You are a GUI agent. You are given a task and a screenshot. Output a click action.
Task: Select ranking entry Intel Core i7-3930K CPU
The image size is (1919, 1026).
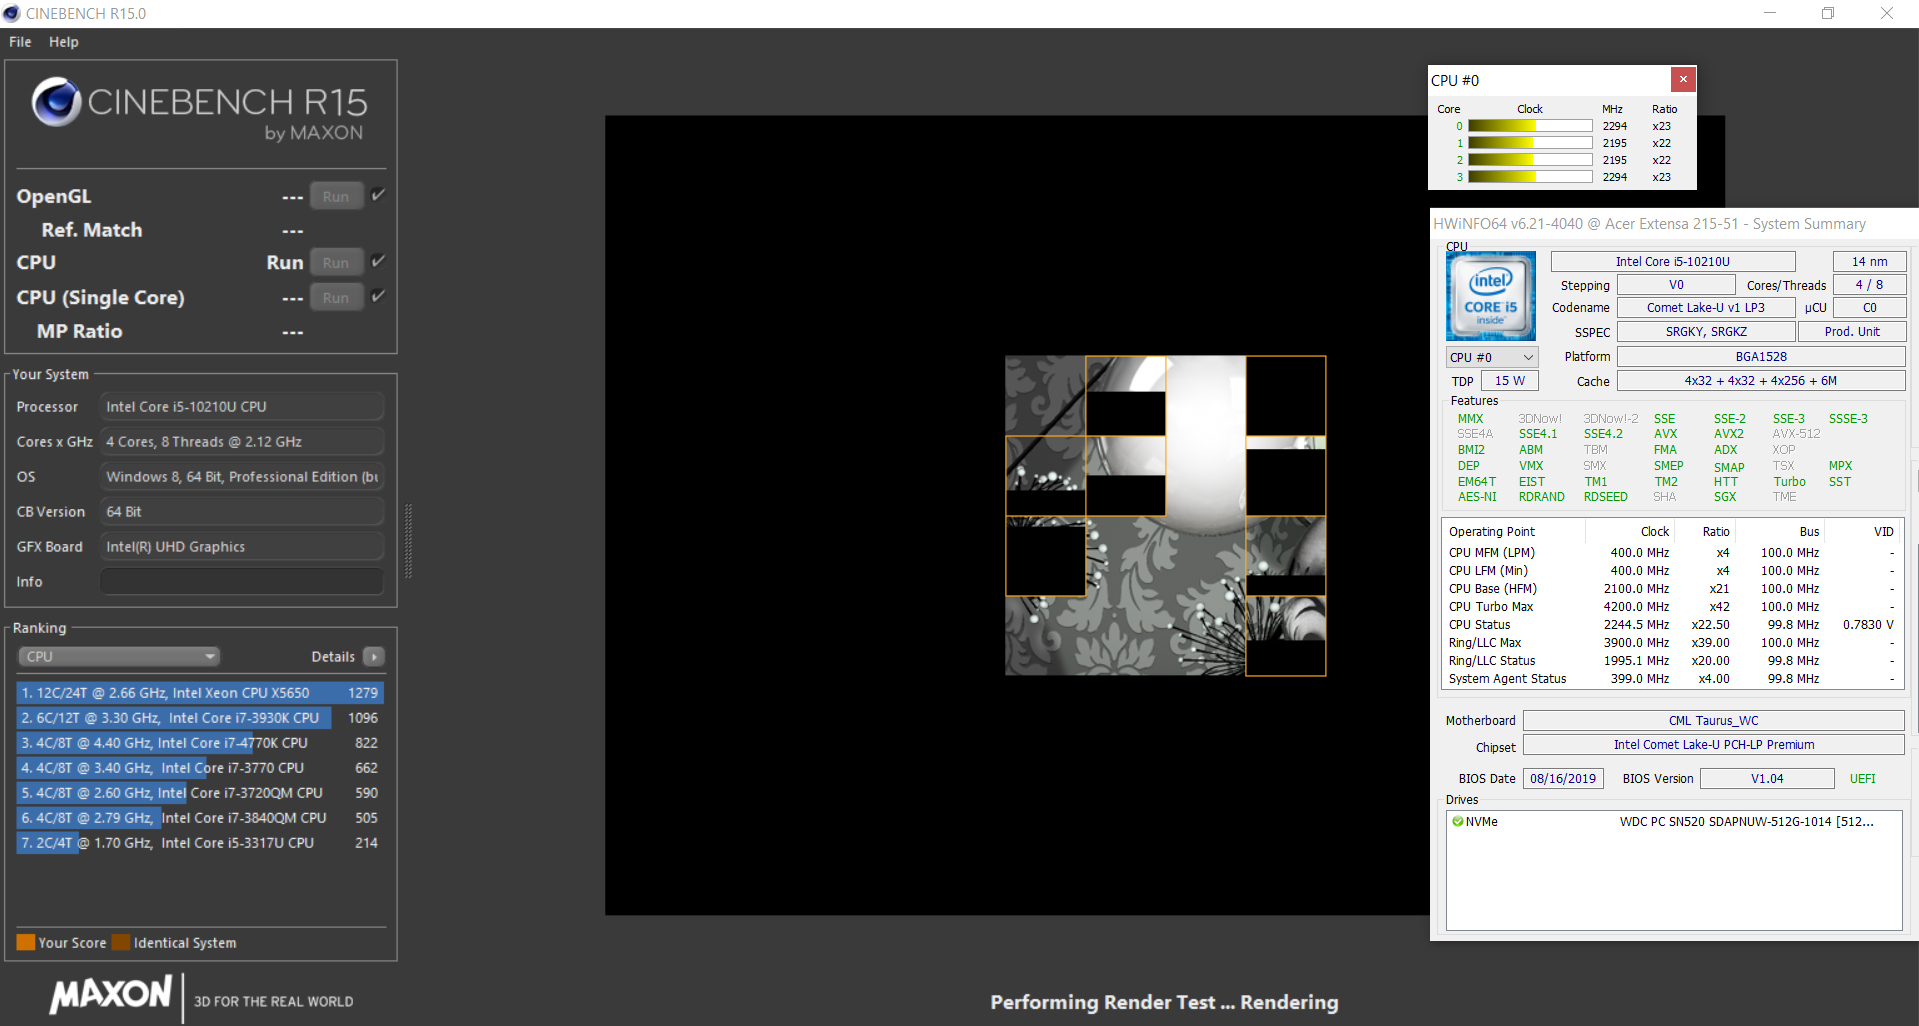[200, 718]
